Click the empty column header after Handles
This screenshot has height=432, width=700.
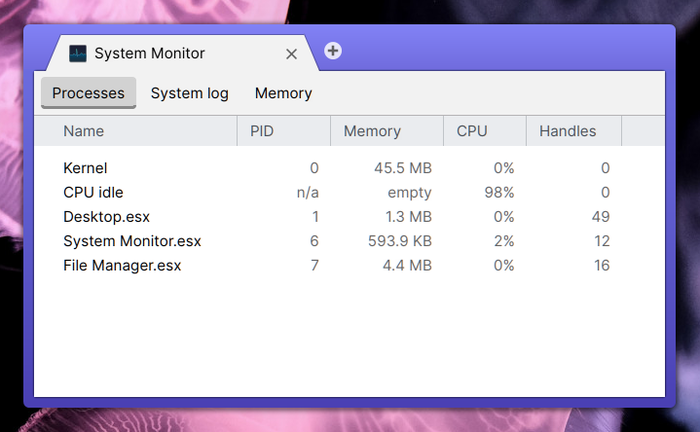click(x=642, y=131)
